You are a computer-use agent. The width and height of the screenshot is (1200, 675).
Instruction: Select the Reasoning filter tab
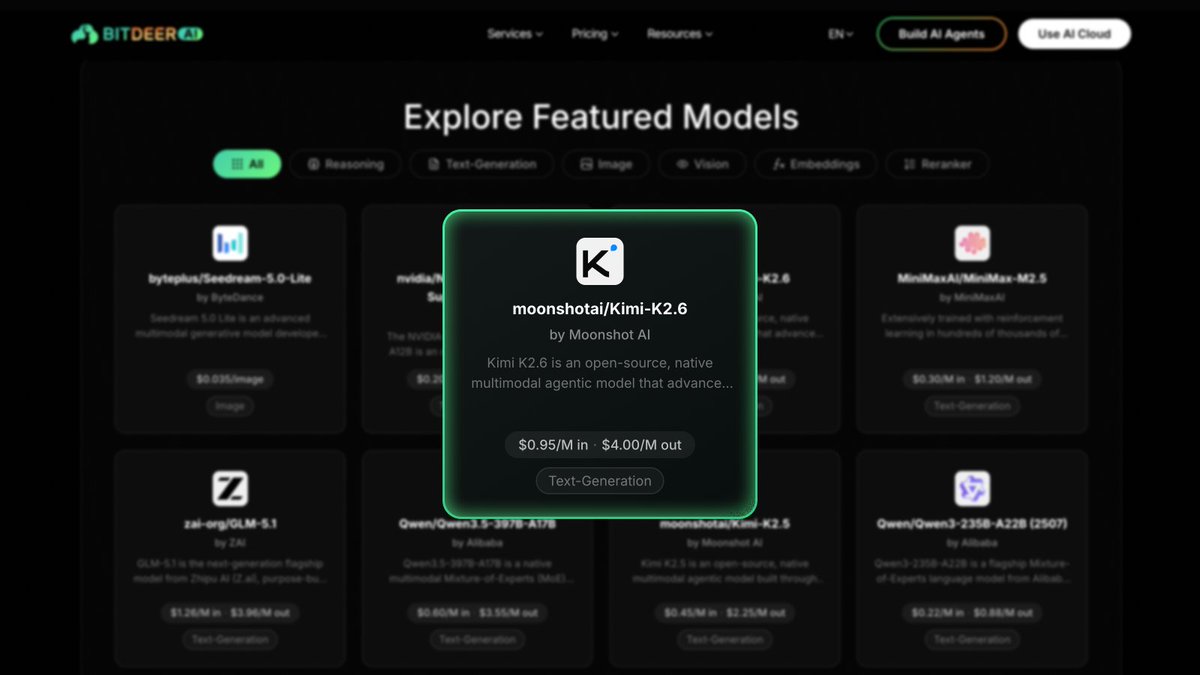[345, 164]
